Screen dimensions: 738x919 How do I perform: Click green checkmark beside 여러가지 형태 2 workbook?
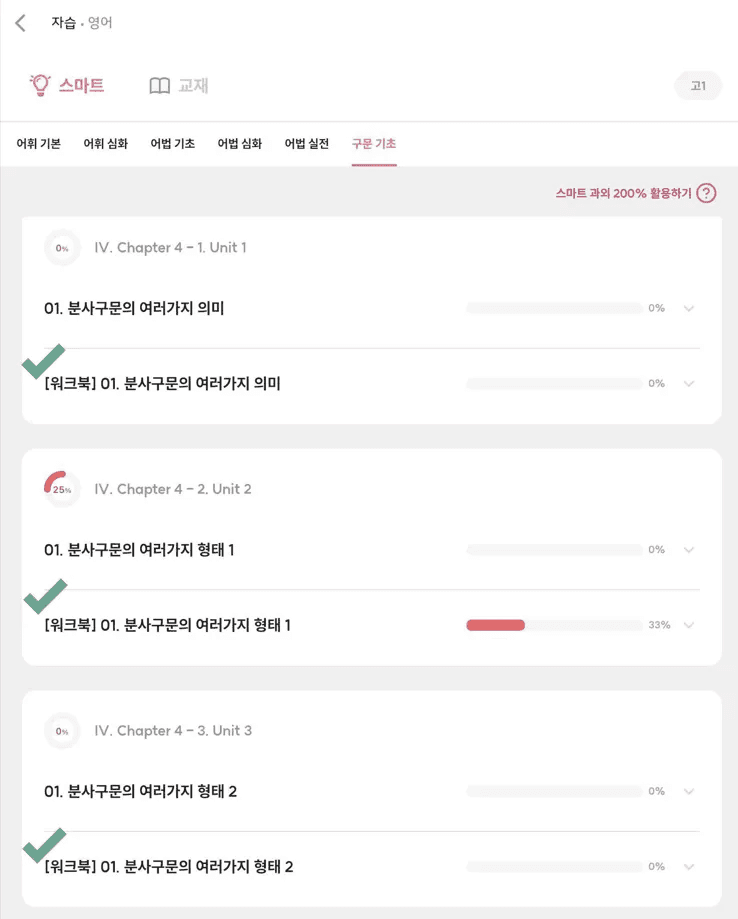[x=44, y=845]
